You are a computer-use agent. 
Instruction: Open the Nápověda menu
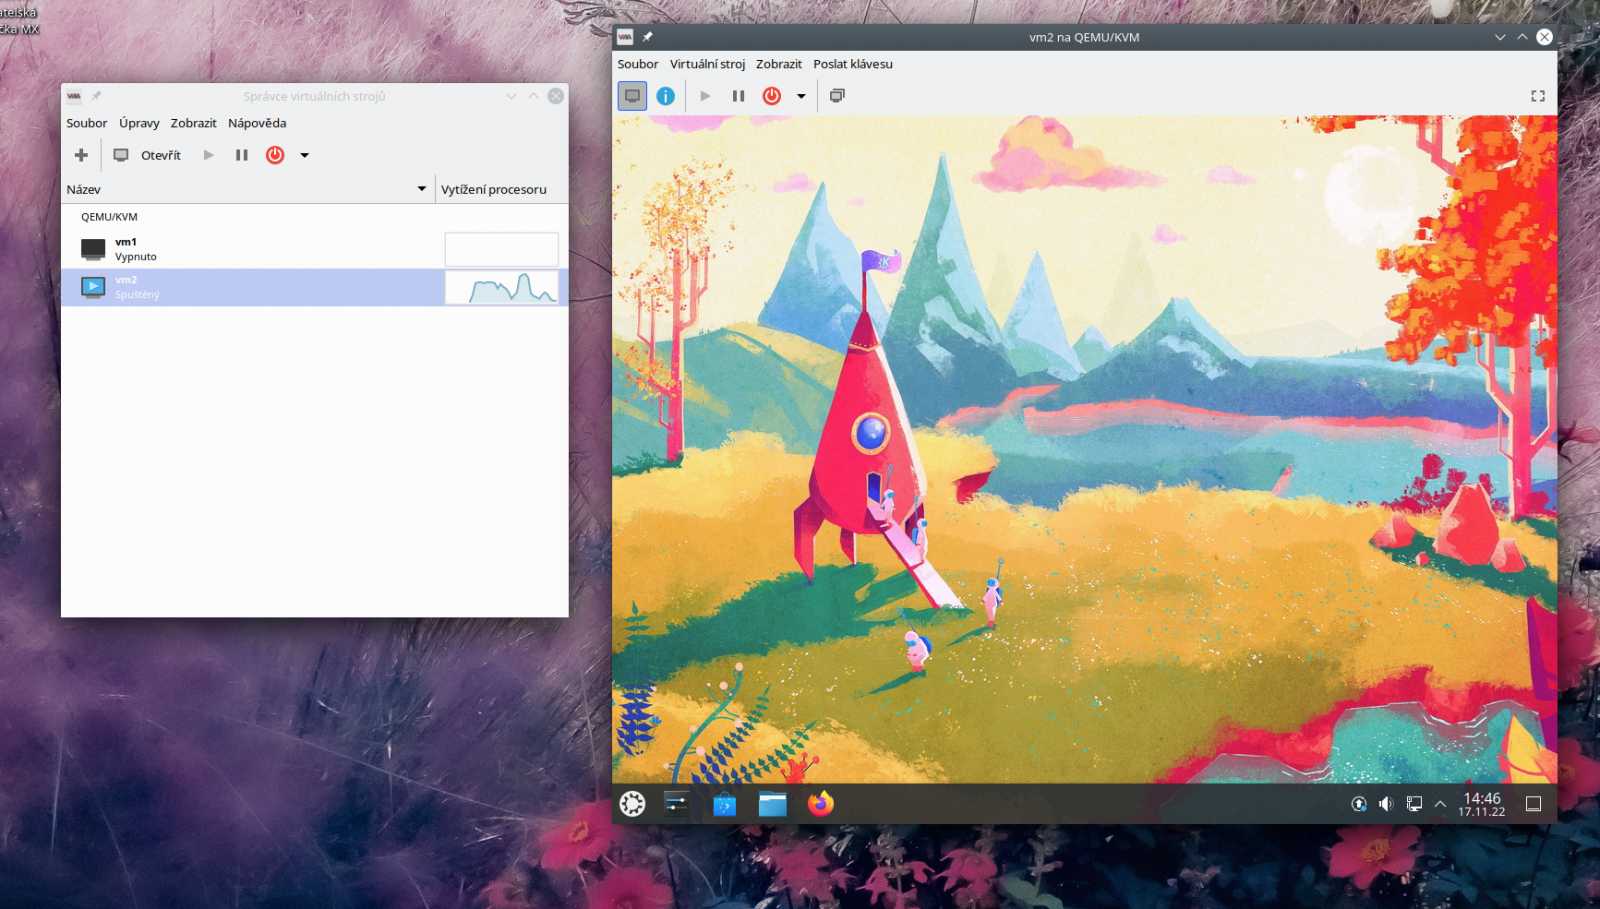point(257,123)
